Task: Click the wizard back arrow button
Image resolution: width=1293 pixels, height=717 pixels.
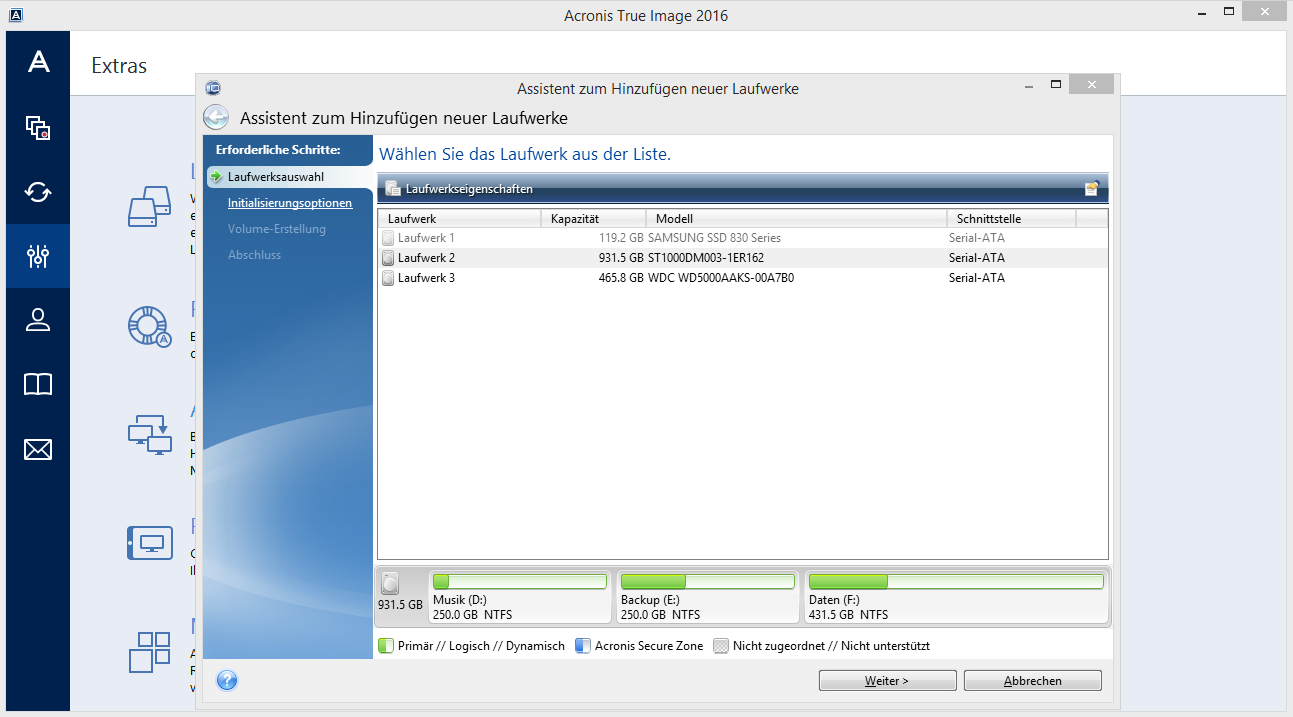Action: pyautogui.click(x=216, y=118)
